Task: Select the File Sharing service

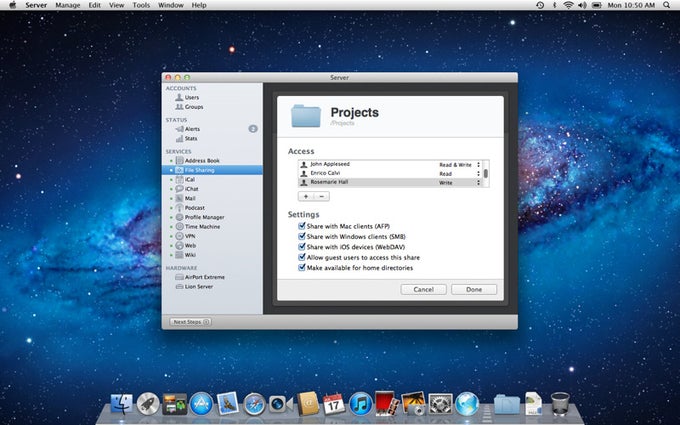Action: (212, 170)
